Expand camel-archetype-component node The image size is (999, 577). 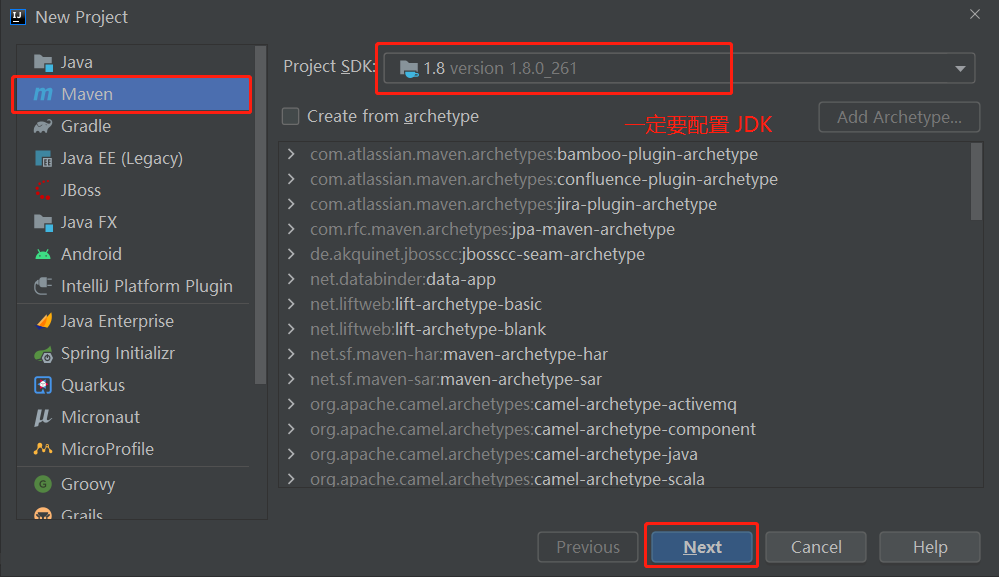[291, 429]
